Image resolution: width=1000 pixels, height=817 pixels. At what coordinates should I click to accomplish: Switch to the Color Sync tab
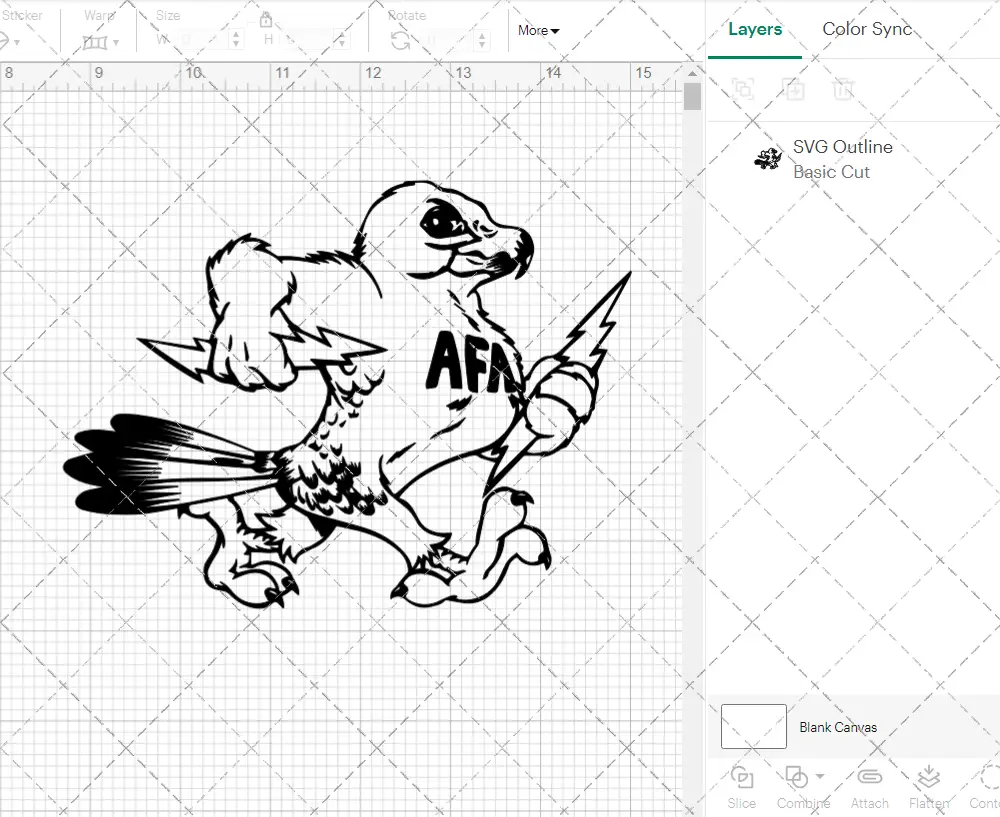867,29
